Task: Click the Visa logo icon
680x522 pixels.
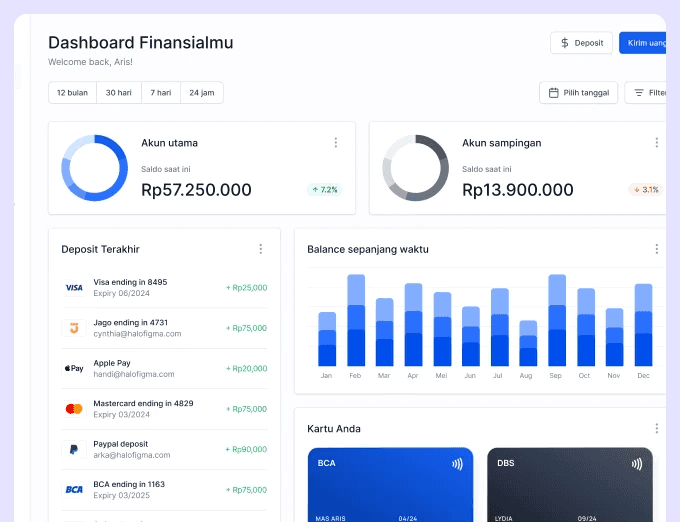Action: click(x=74, y=287)
